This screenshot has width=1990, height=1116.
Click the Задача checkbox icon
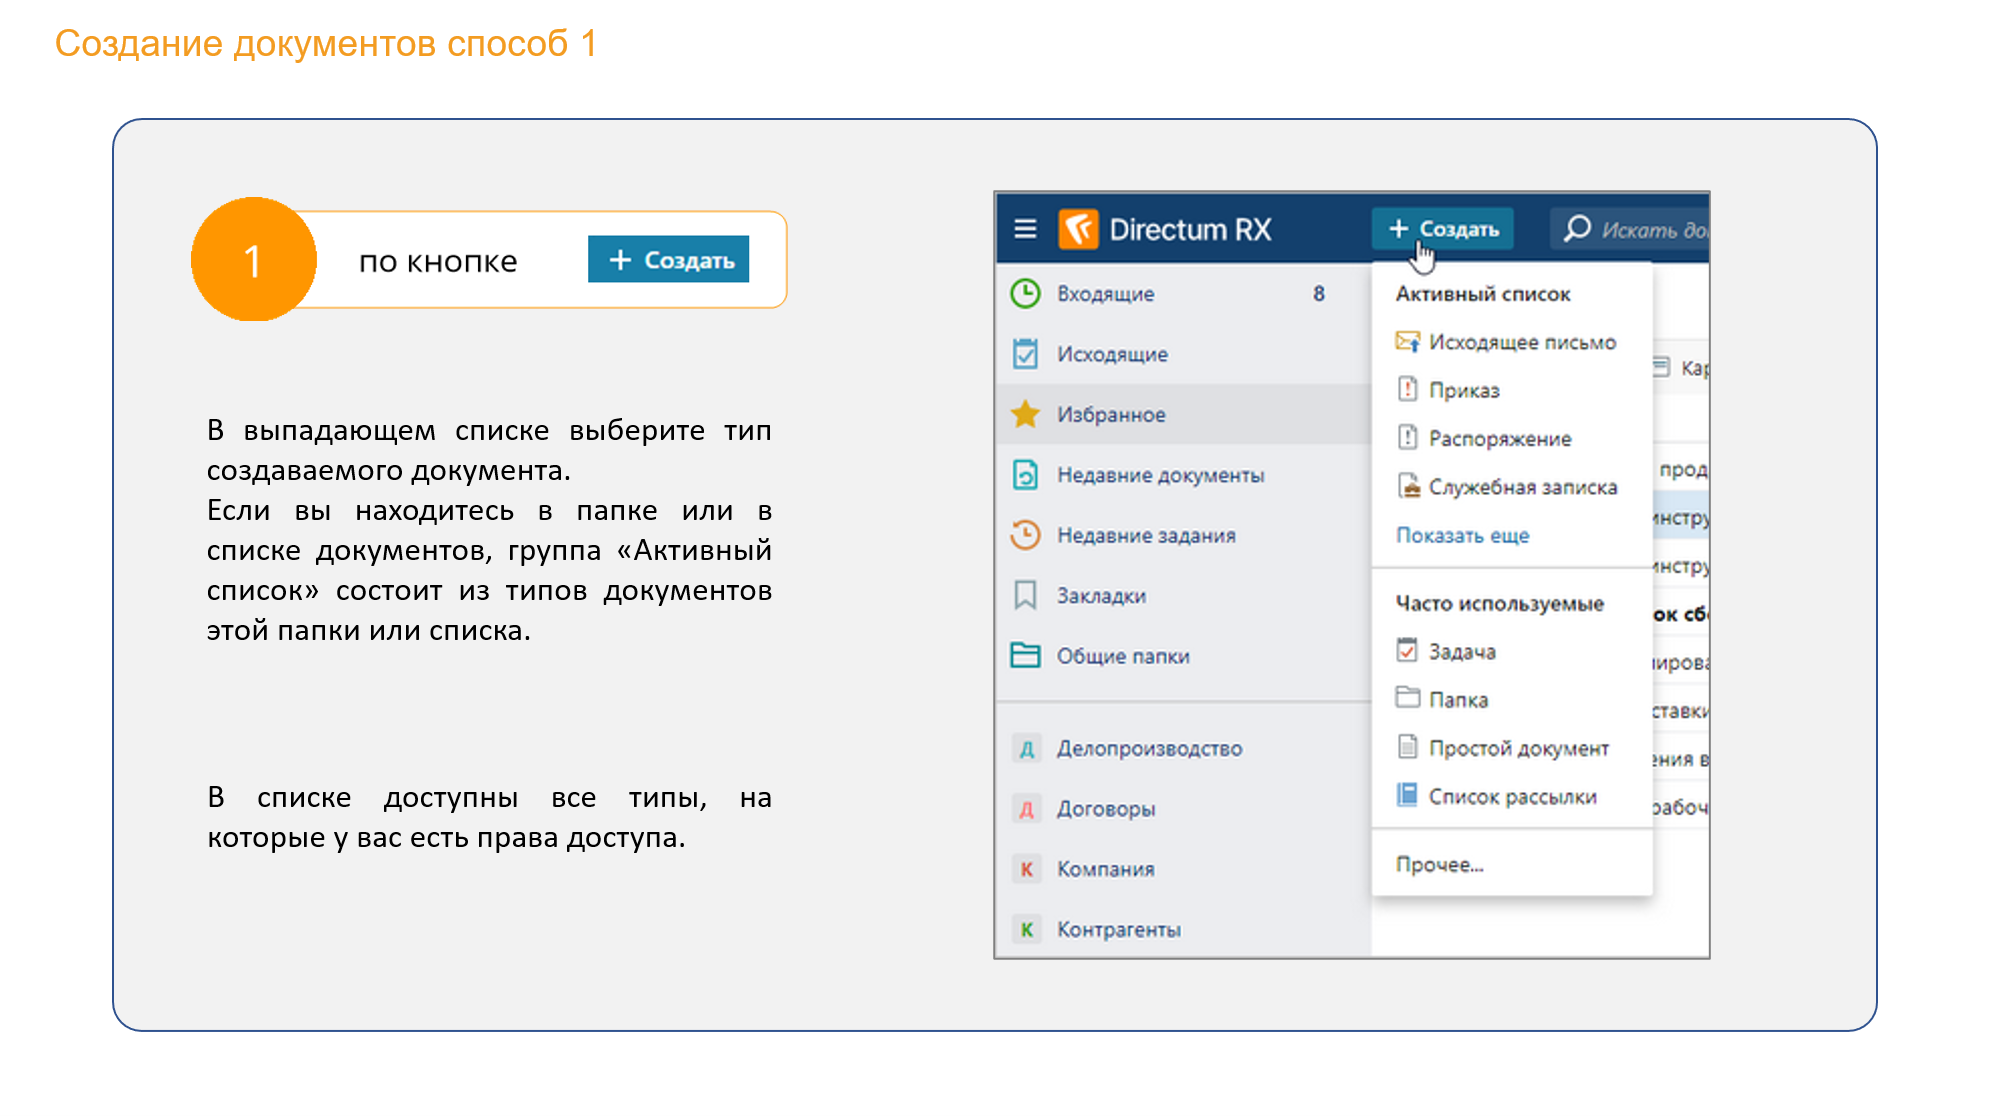(1408, 650)
